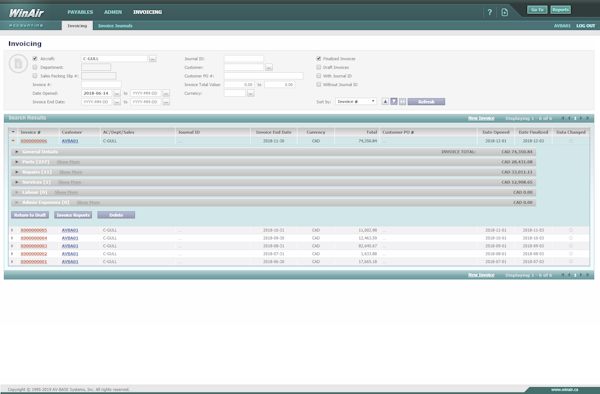Expand invoice X000000001 row

click(12, 262)
